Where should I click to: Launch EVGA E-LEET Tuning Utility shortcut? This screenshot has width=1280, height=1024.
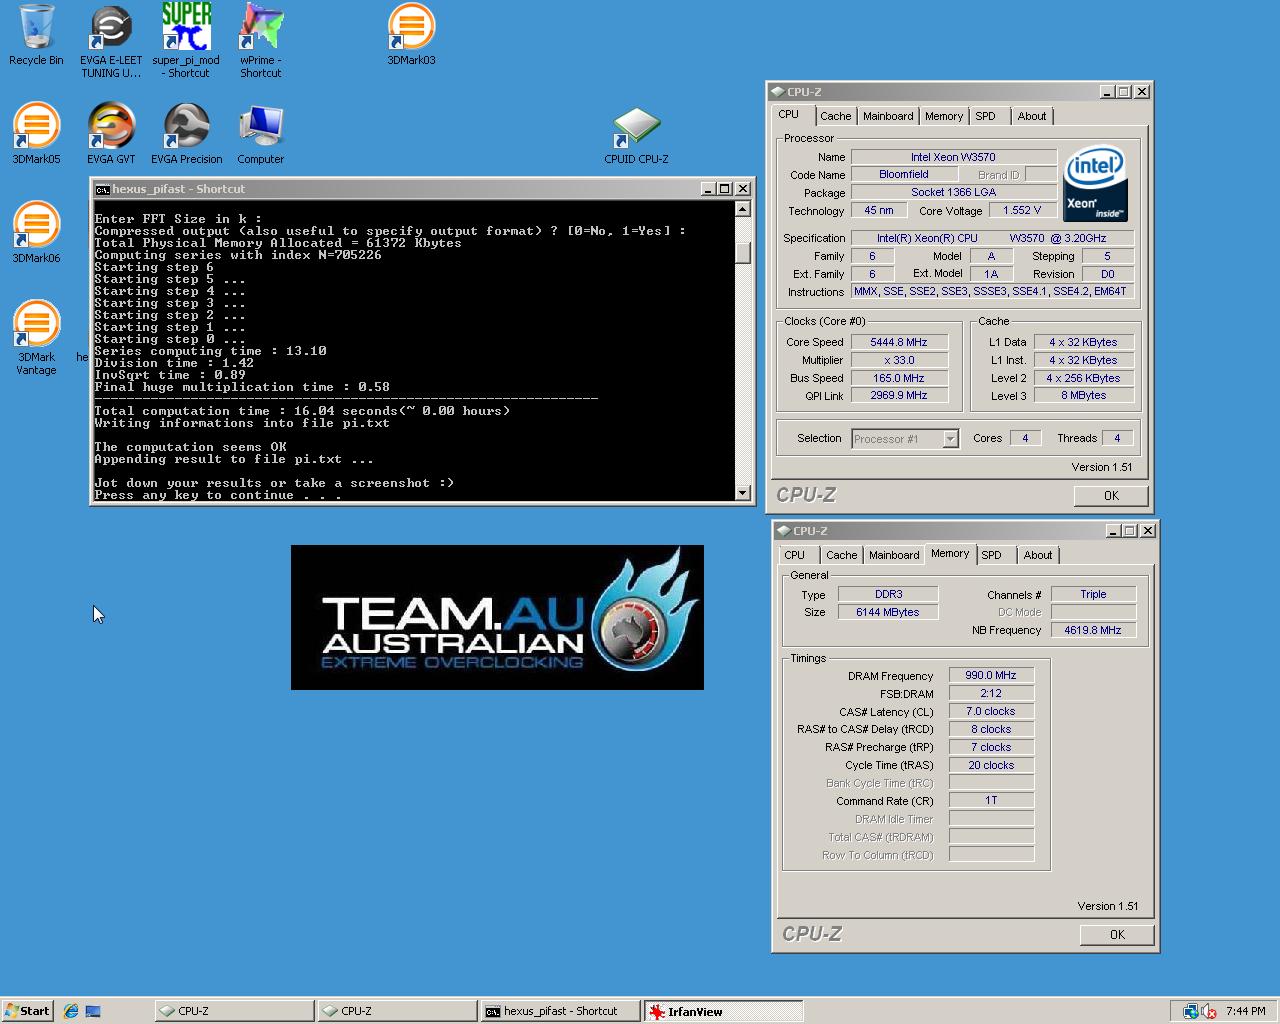[x=111, y=40]
